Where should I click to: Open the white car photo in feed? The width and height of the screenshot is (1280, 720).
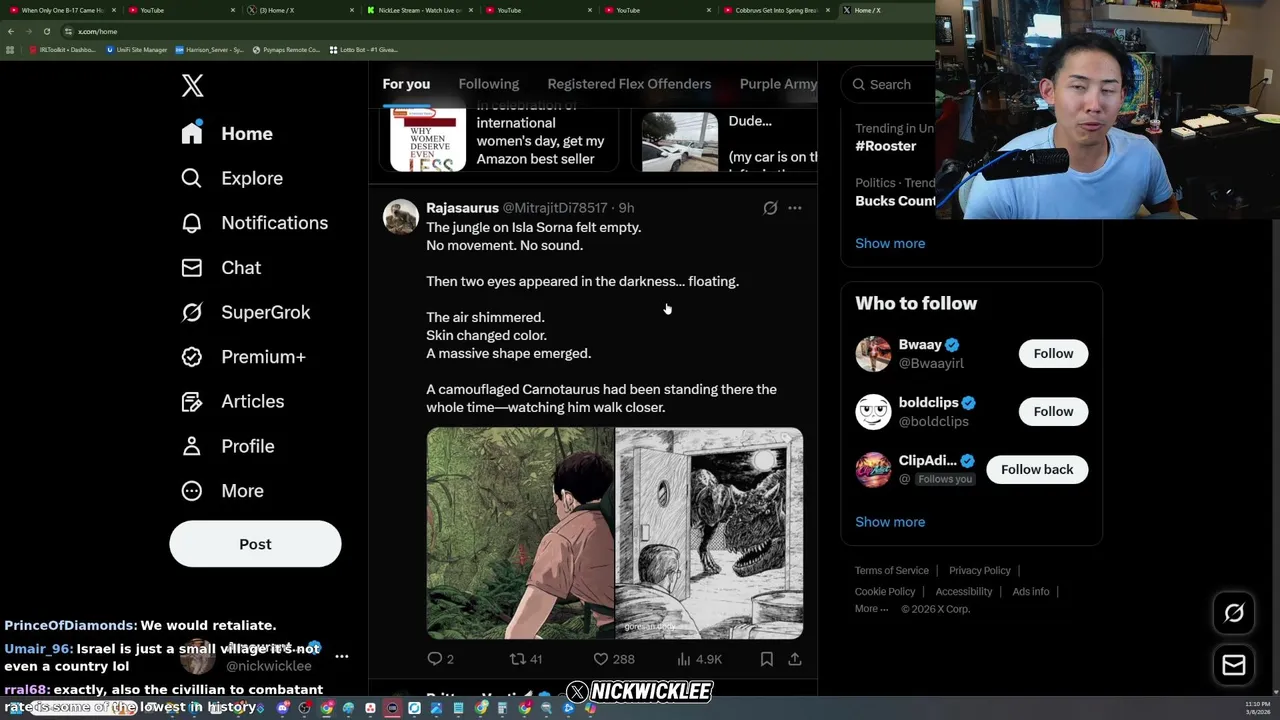[x=680, y=141]
